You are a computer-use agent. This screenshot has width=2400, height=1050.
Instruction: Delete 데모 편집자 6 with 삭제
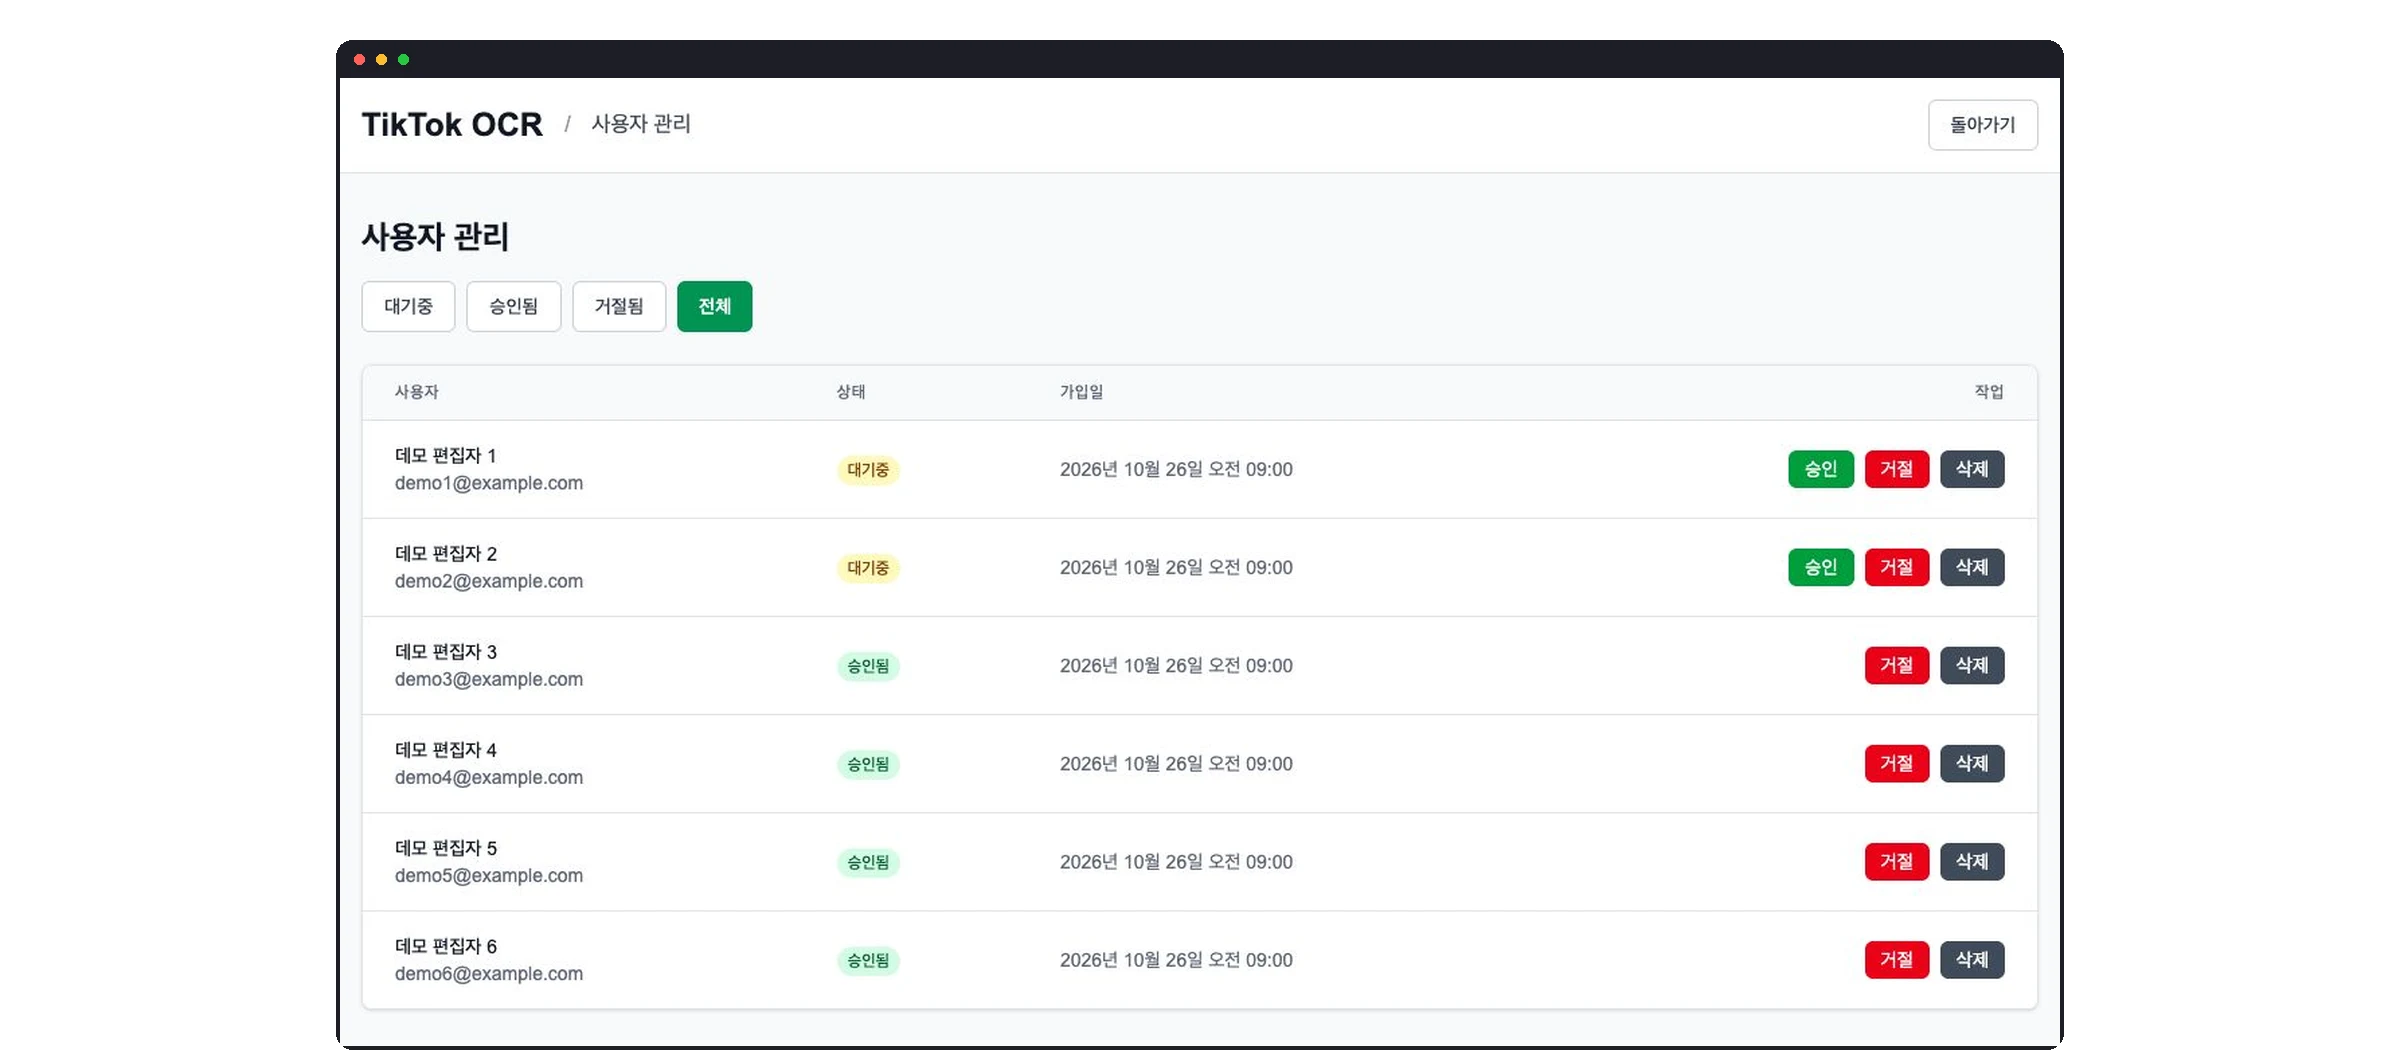[1972, 959]
